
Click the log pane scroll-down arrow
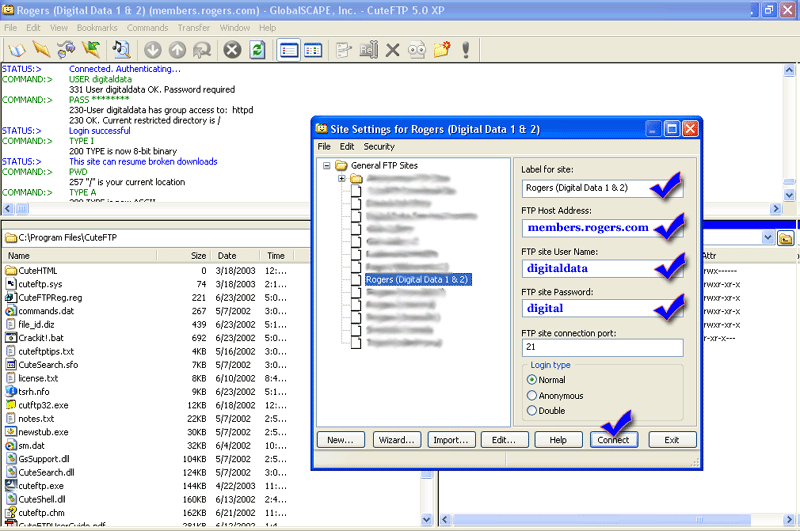point(789,195)
